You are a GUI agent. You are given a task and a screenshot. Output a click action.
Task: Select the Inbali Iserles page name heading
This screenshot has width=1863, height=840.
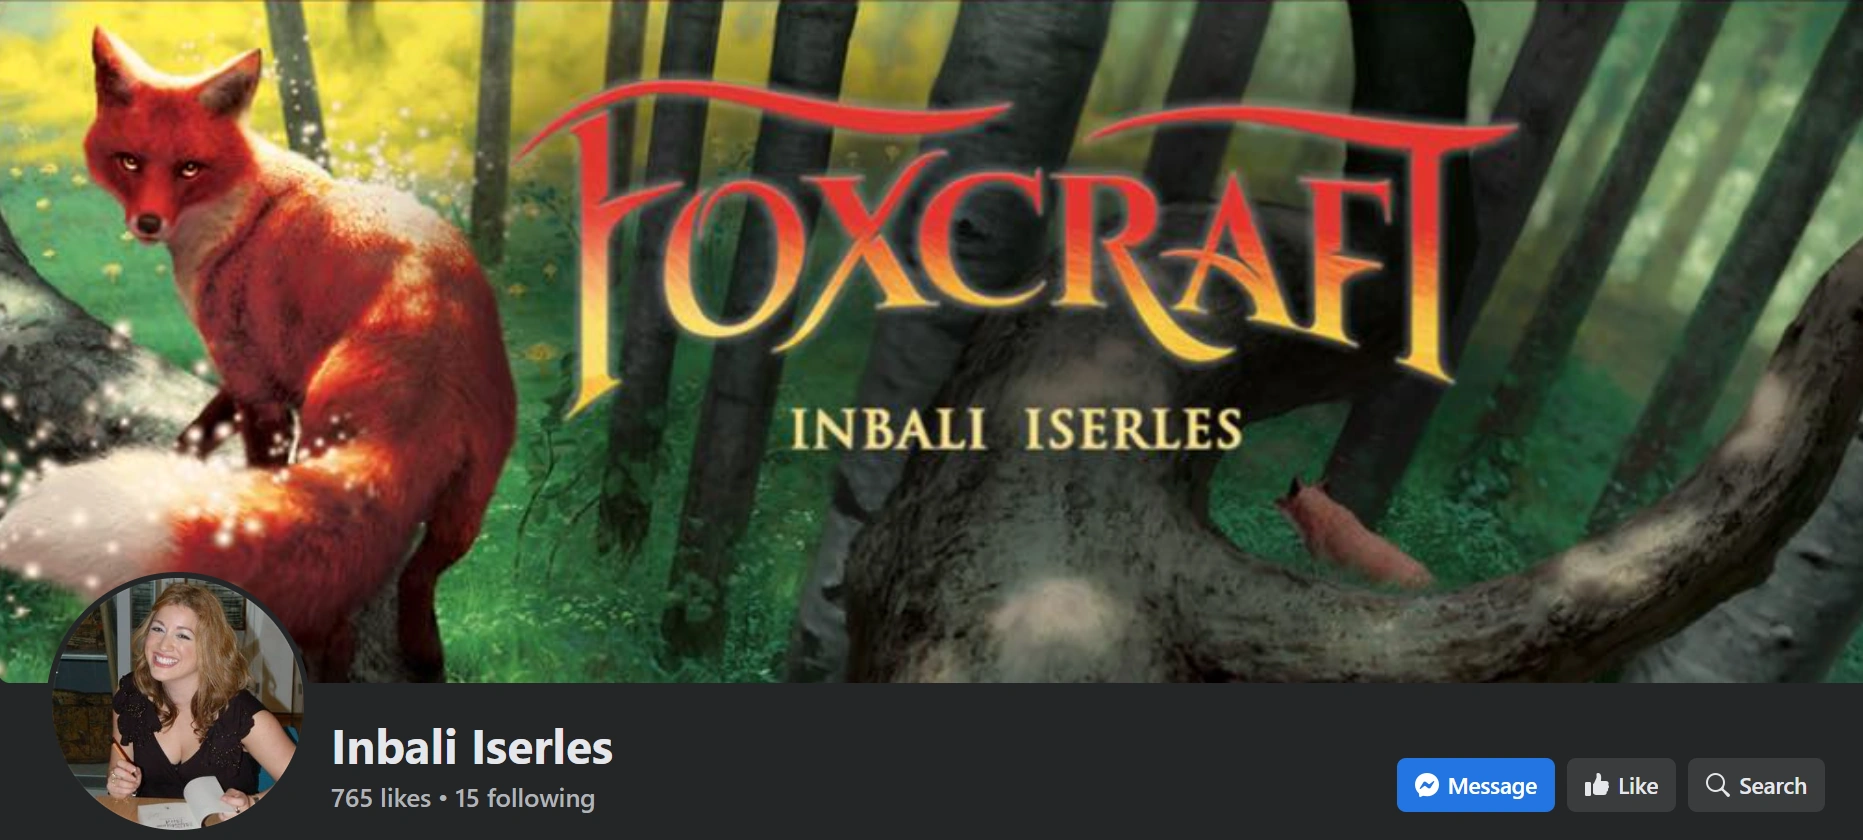pyautogui.click(x=472, y=747)
